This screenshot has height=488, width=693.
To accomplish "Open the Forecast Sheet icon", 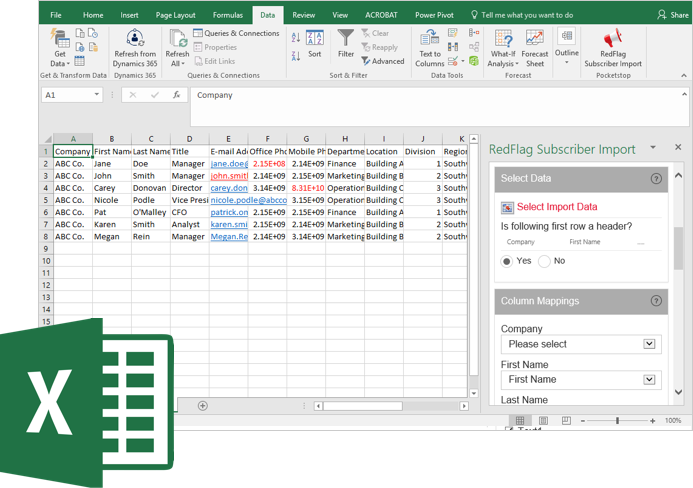I will pos(535,40).
